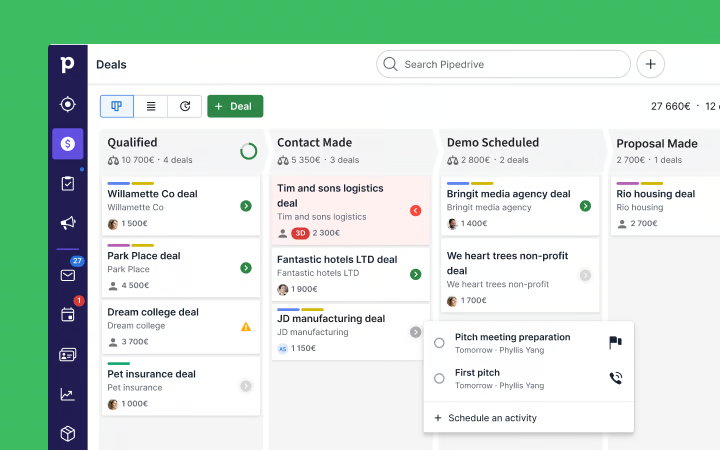Open Bringit media agency deal activity arrow
The width and height of the screenshot is (720, 450).
click(585, 206)
